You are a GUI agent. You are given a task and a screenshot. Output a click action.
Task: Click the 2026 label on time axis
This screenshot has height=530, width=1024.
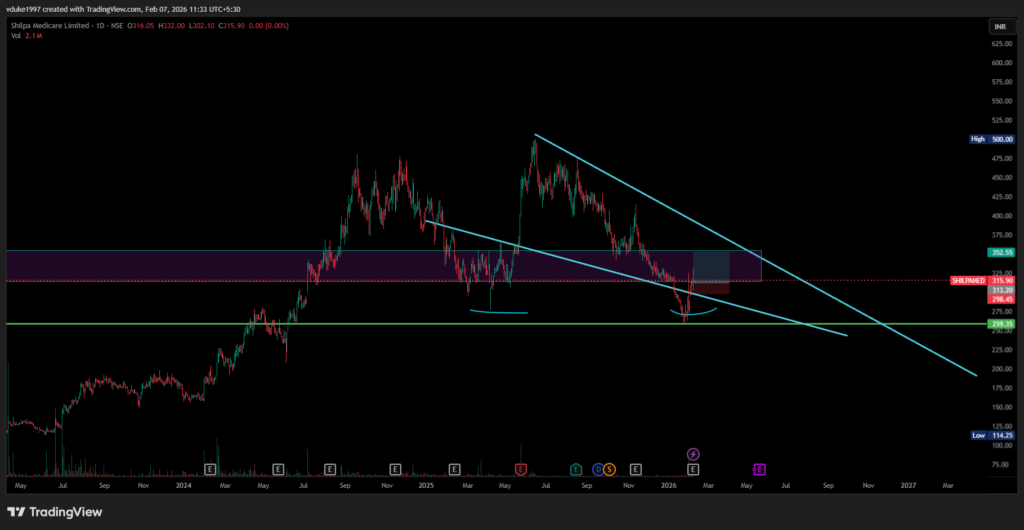(668, 485)
